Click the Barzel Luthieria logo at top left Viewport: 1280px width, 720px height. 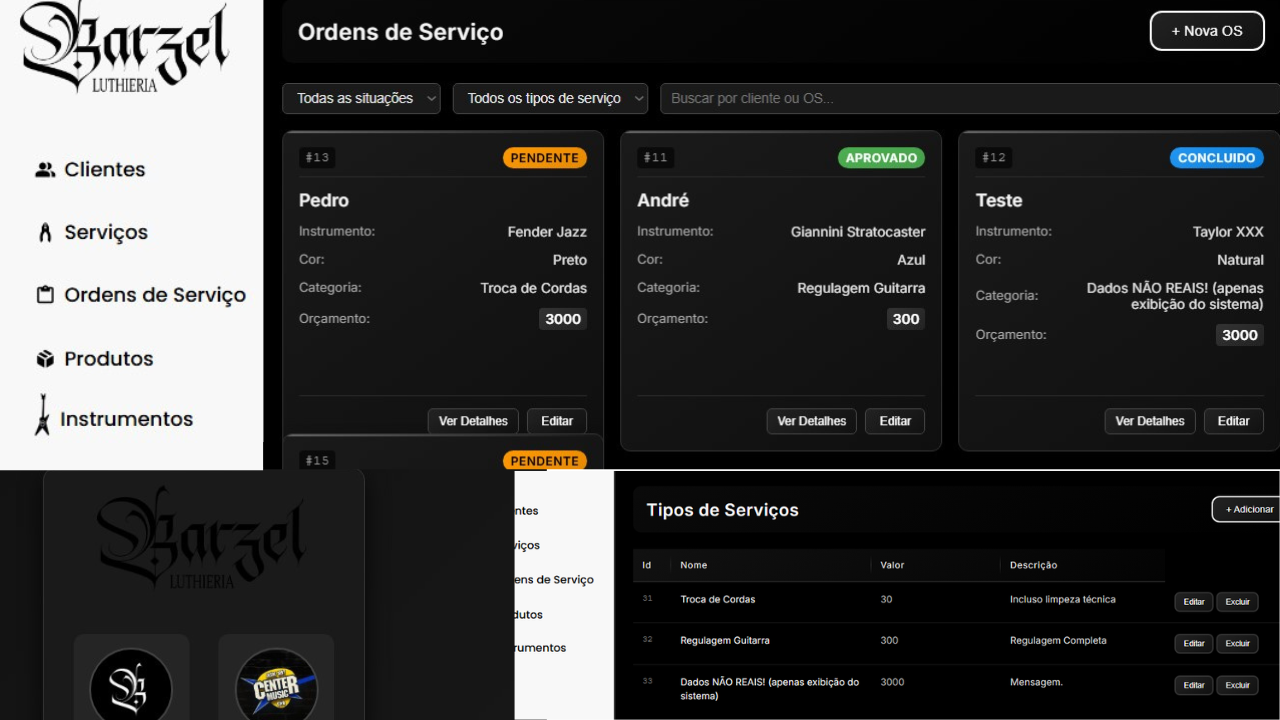point(125,47)
